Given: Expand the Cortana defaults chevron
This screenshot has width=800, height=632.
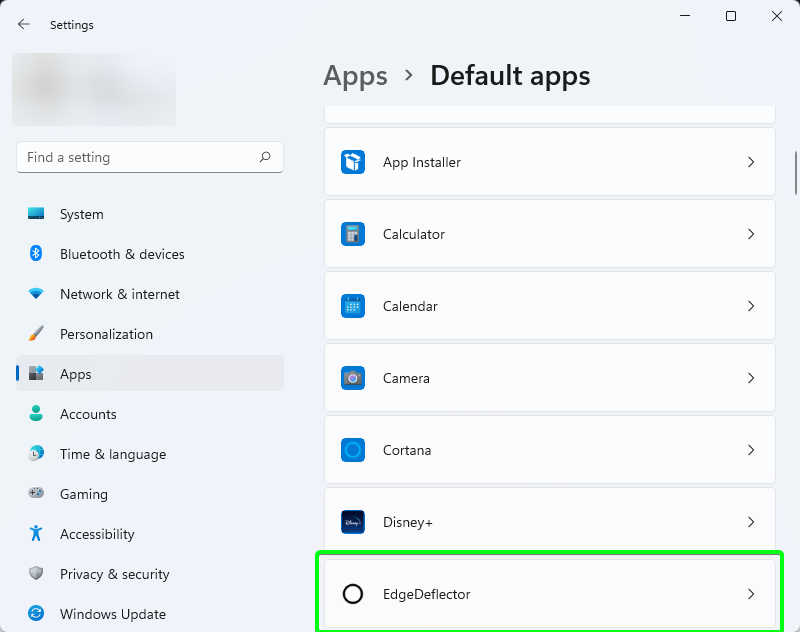Looking at the screenshot, I should coord(751,450).
